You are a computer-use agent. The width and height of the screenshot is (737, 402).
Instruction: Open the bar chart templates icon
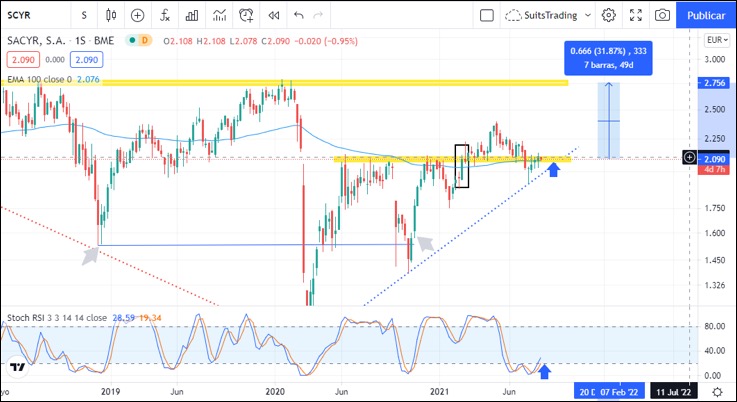pos(192,15)
